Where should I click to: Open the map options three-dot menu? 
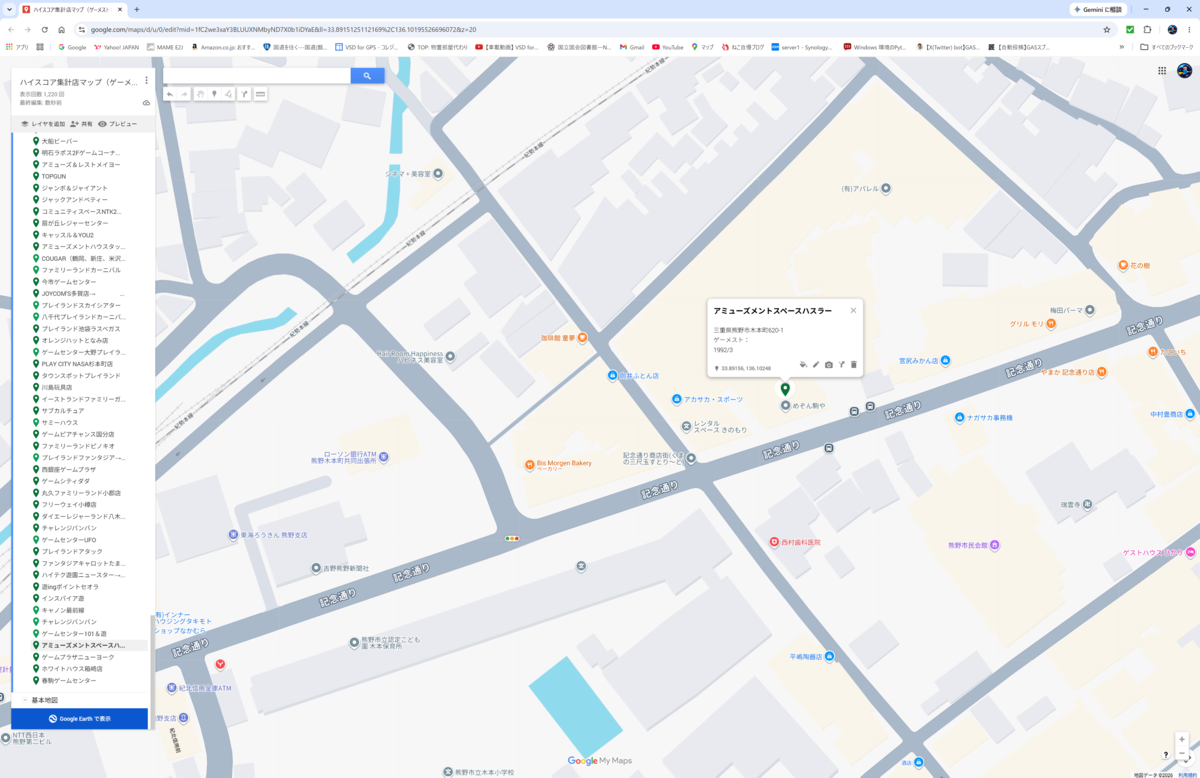(x=146, y=81)
